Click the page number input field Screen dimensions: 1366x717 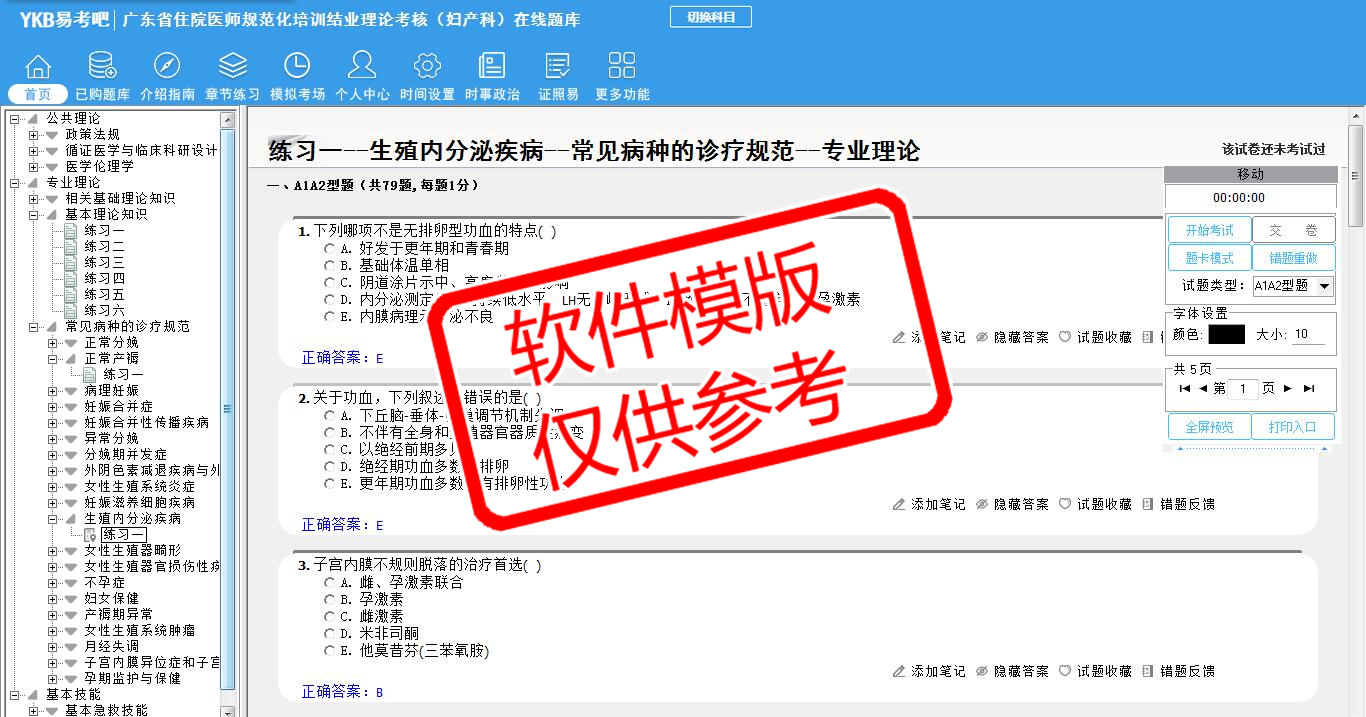click(x=1242, y=388)
